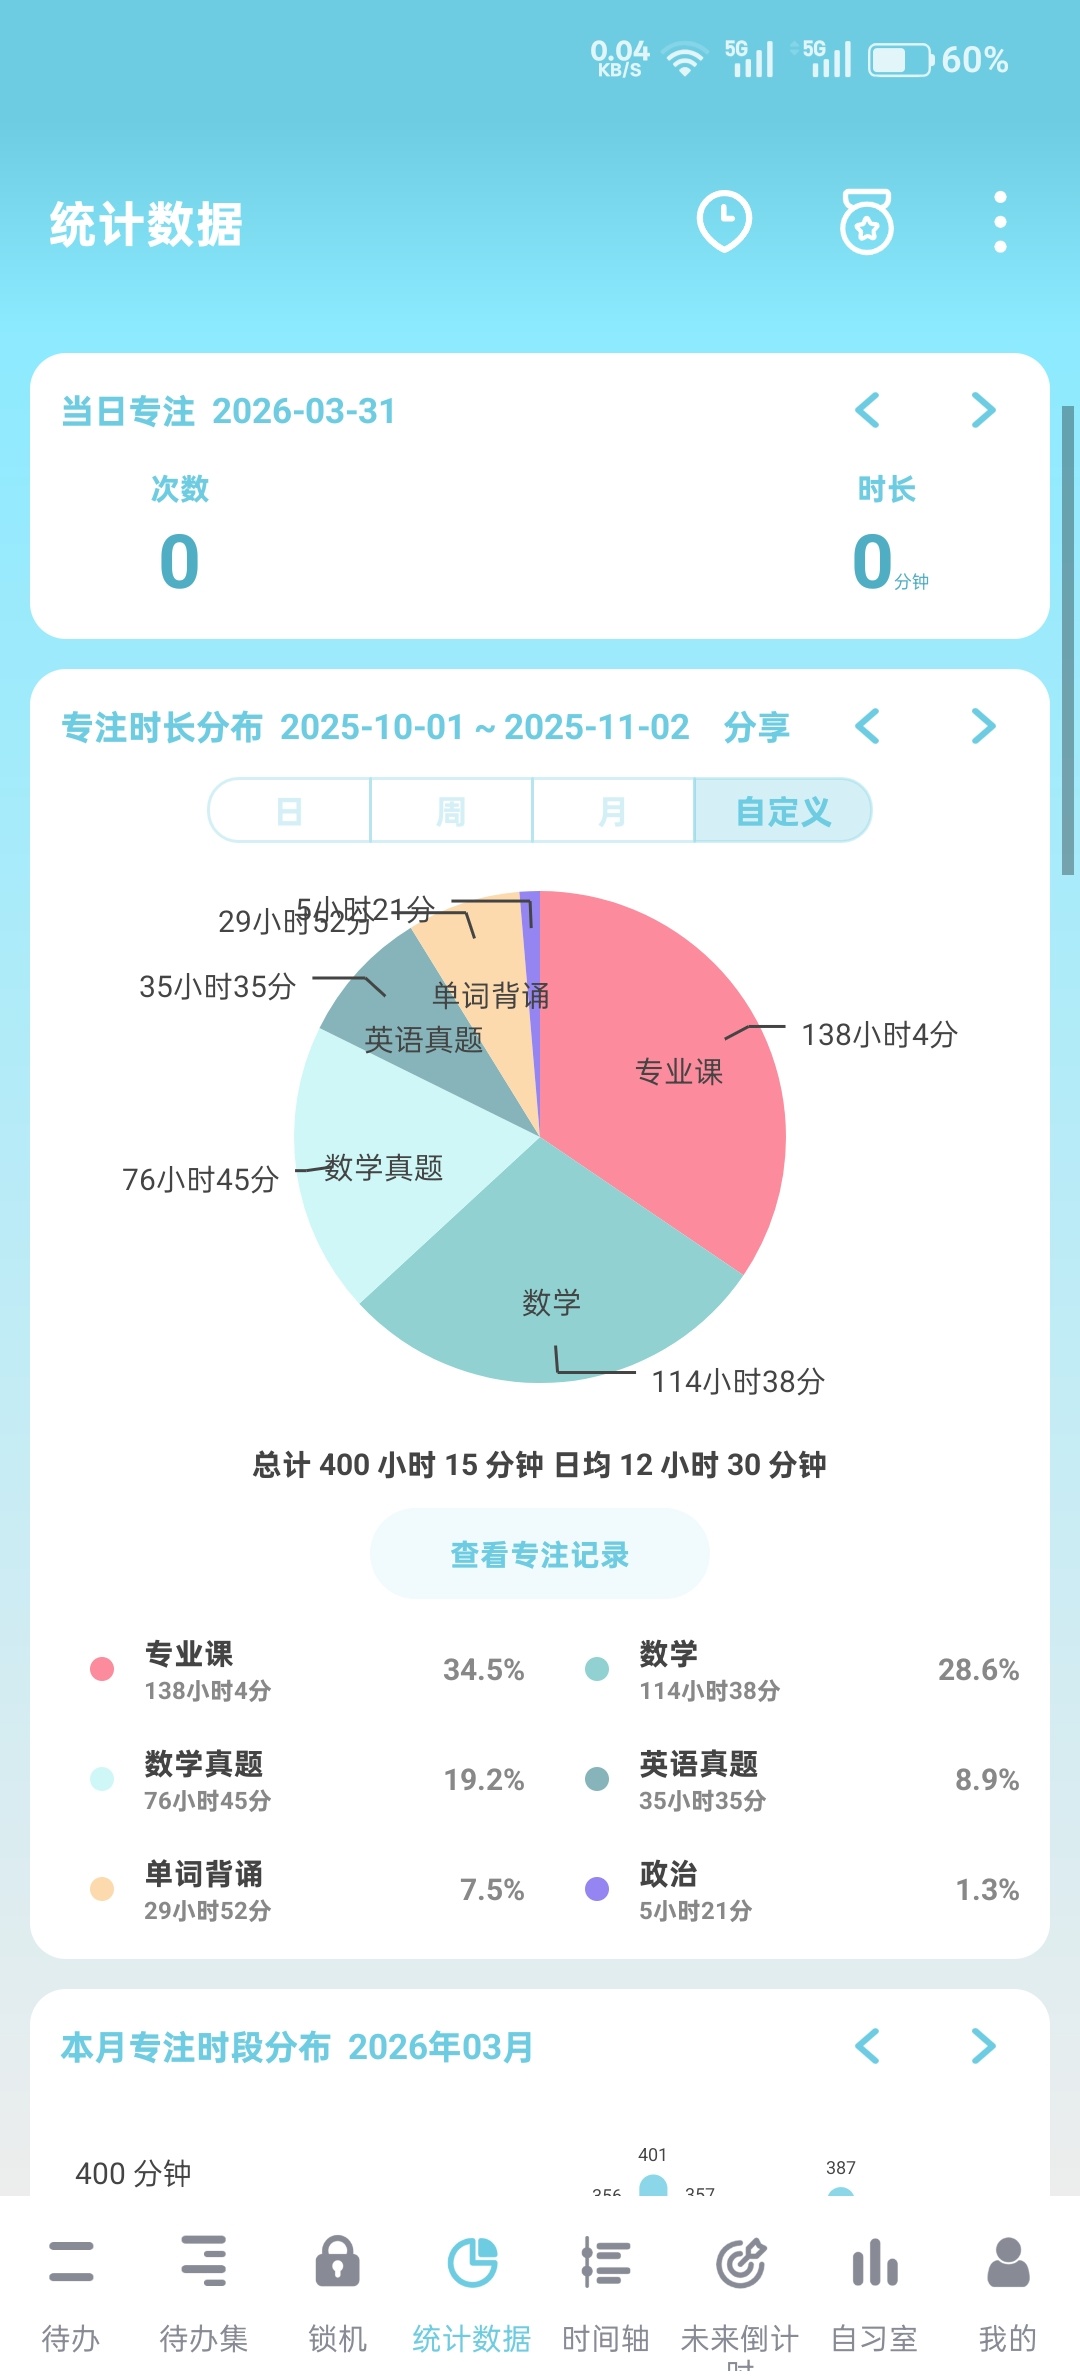
Task: Tap the 锁机 lock icon
Action: (x=338, y=2264)
